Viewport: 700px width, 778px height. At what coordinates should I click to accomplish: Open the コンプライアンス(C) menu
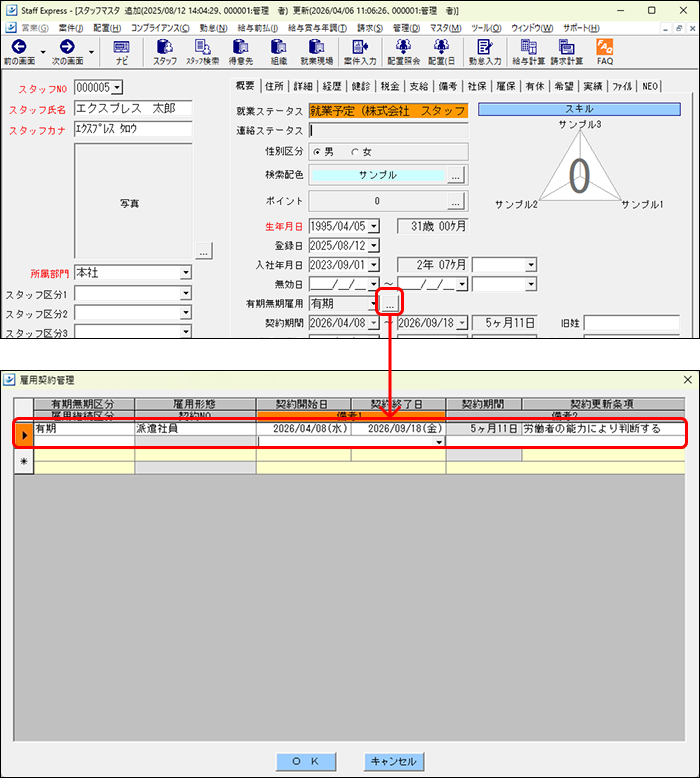(160, 28)
